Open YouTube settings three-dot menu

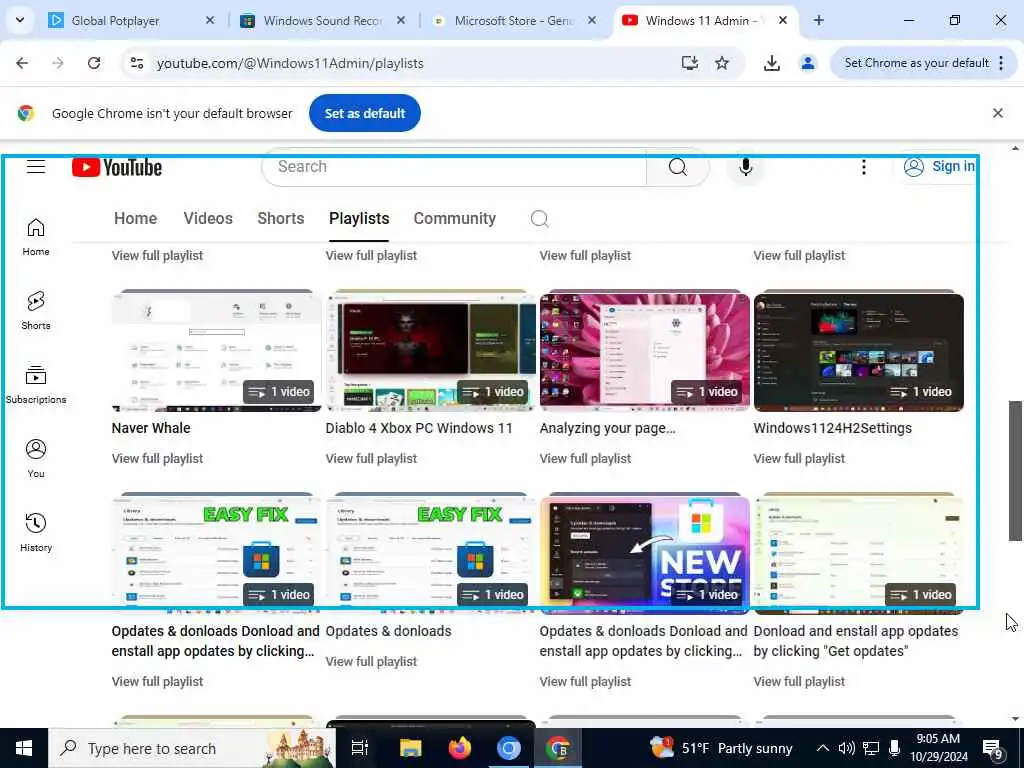point(863,167)
